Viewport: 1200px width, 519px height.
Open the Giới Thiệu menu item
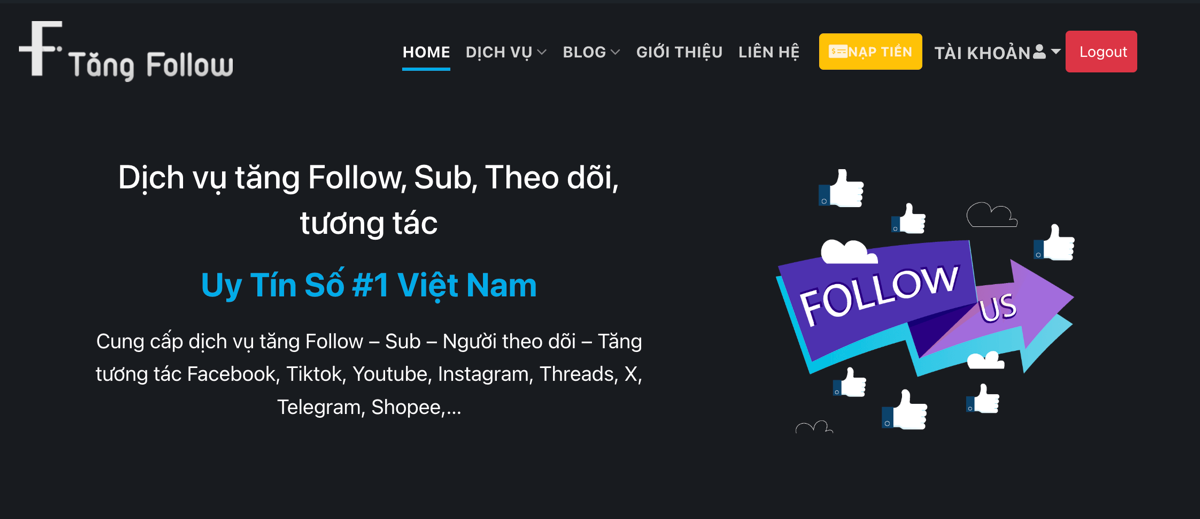tap(679, 52)
